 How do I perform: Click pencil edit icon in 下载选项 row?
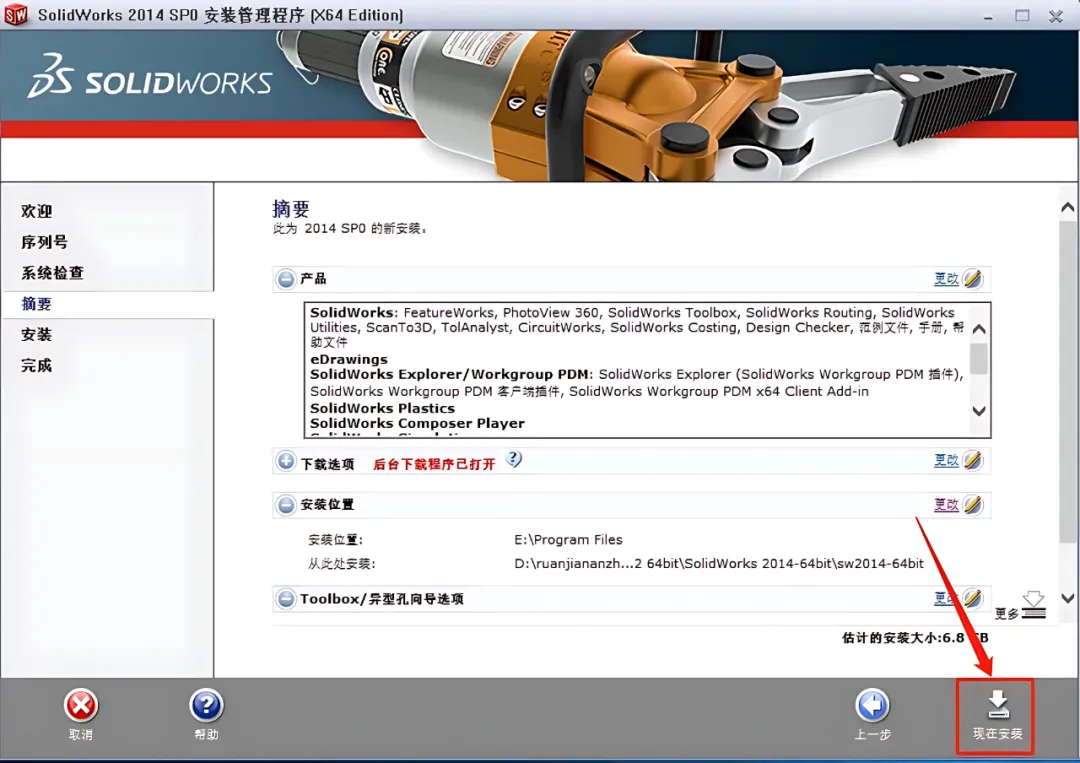973,460
